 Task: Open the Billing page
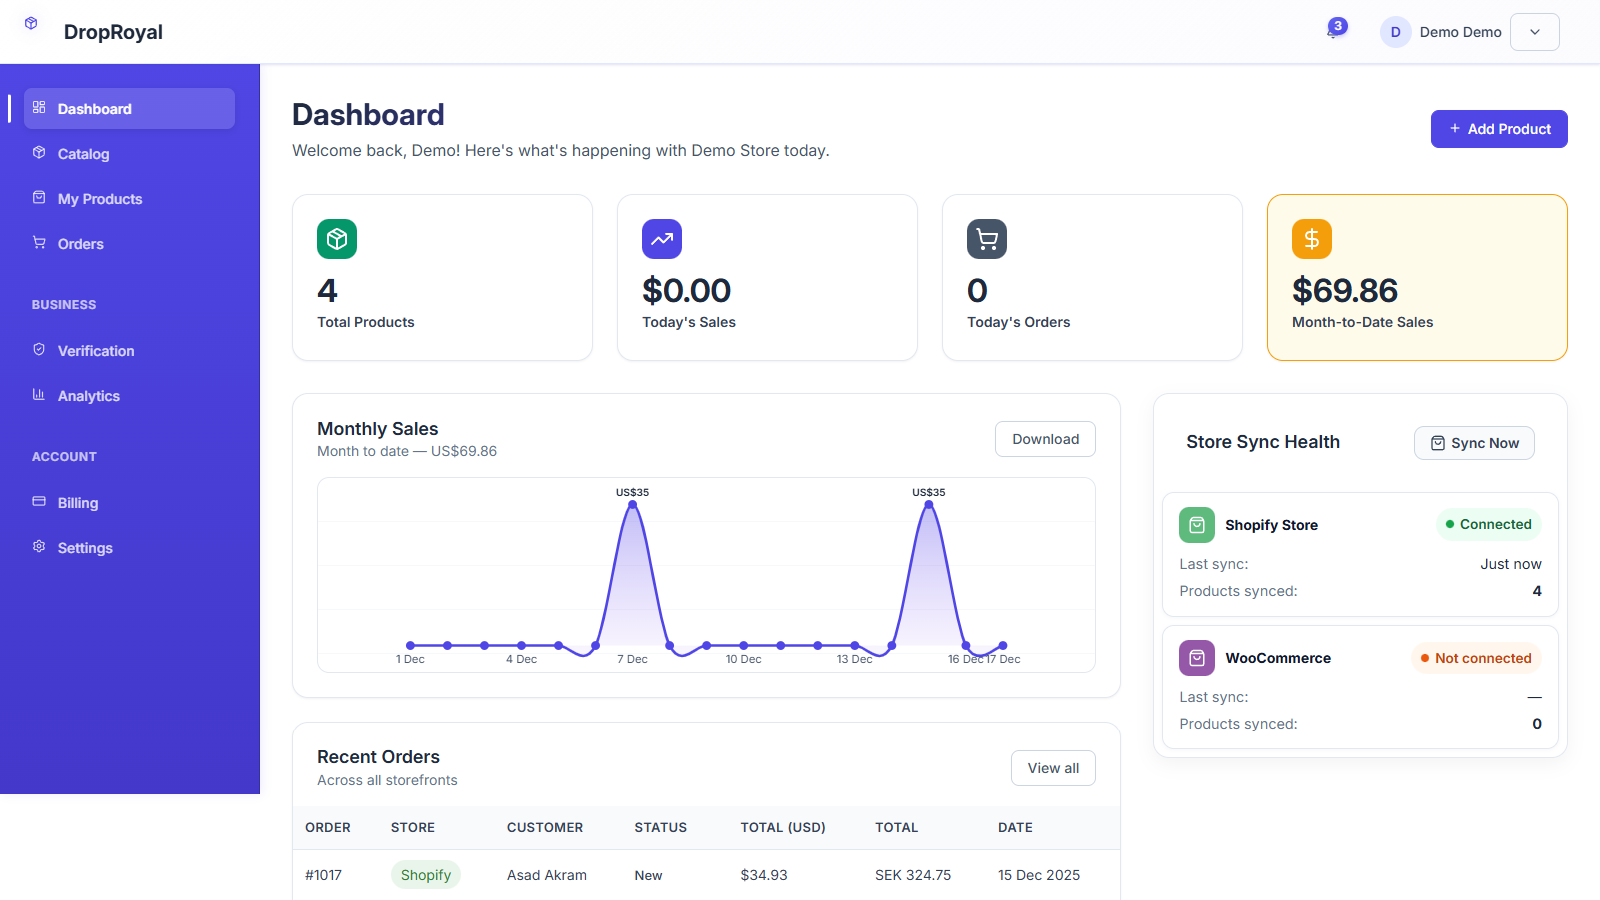point(77,503)
